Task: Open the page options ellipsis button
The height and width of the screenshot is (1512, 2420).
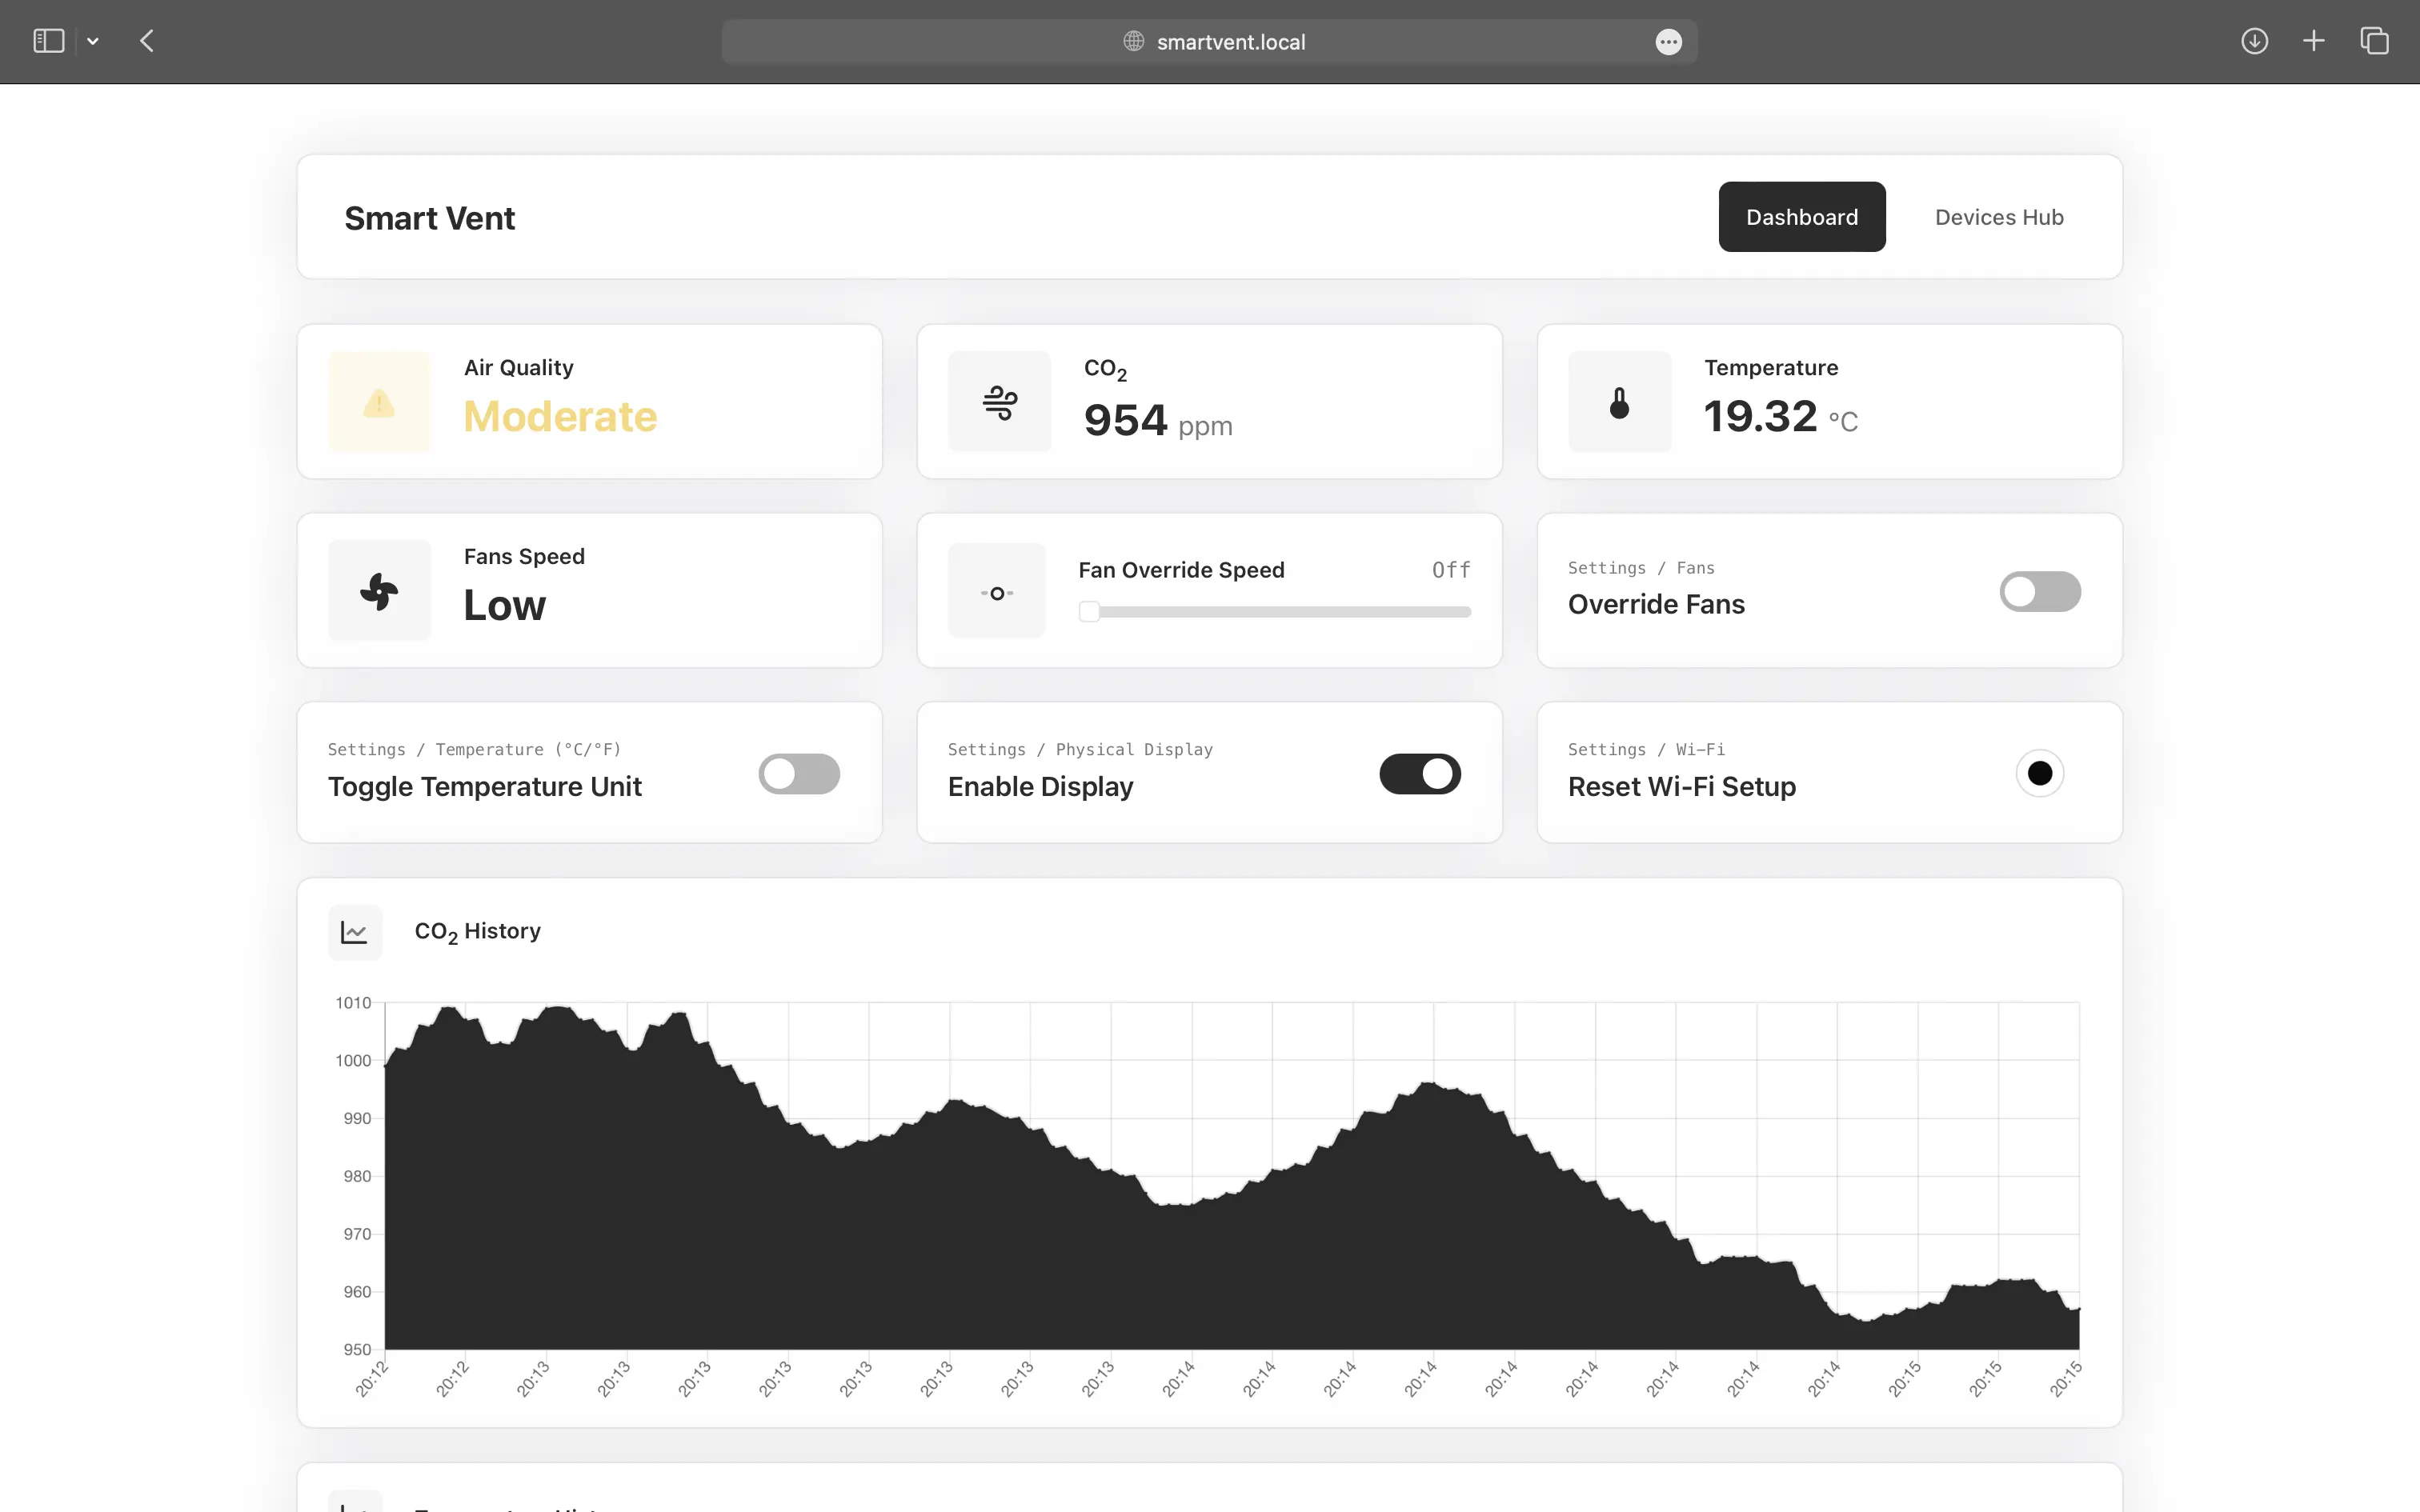Action: pyautogui.click(x=1668, y=42)
